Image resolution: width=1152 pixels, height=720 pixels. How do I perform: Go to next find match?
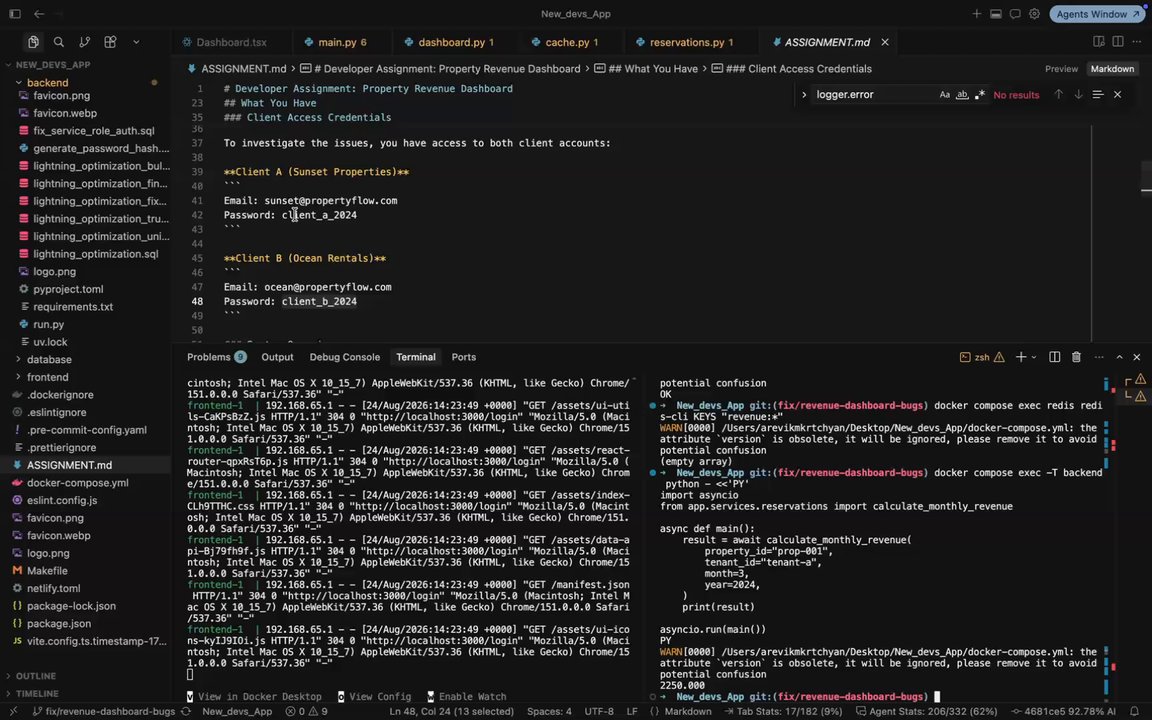click(x=1078, y=95)
